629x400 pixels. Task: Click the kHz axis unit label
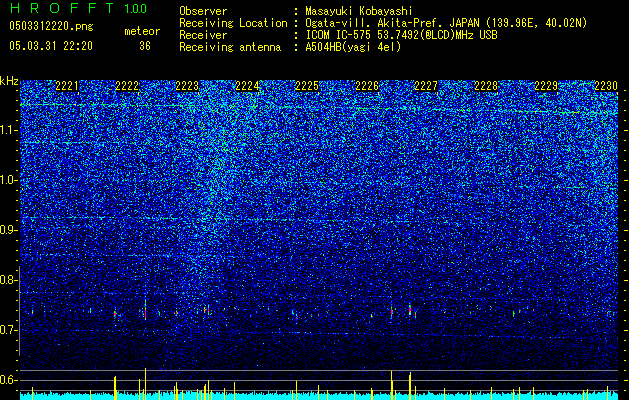click(9, 81)
